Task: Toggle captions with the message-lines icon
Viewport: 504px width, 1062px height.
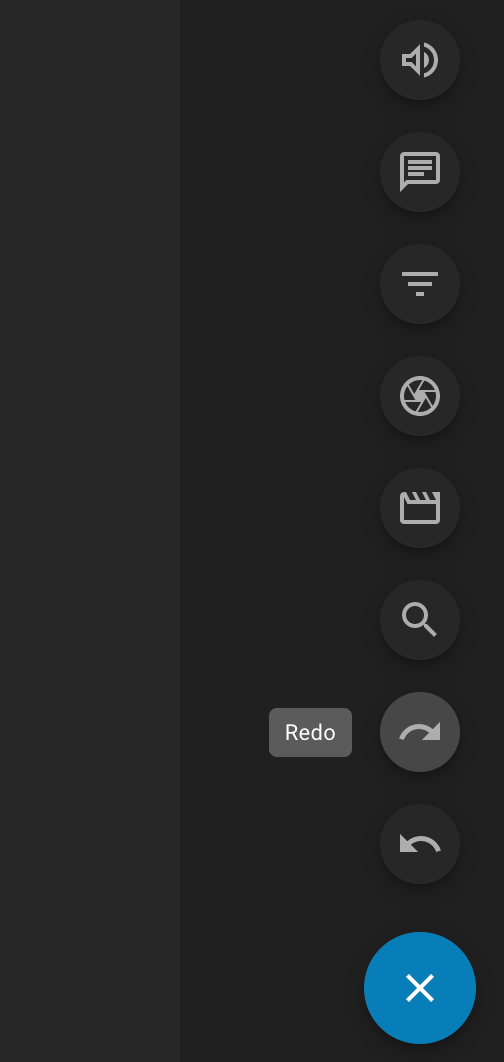Action: [x=420, y=172]
